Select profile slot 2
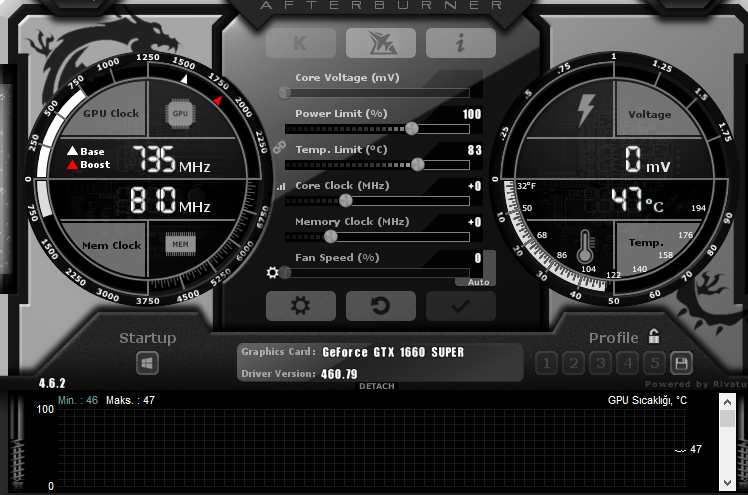This screenshot has height=495, width=748. 573,363
